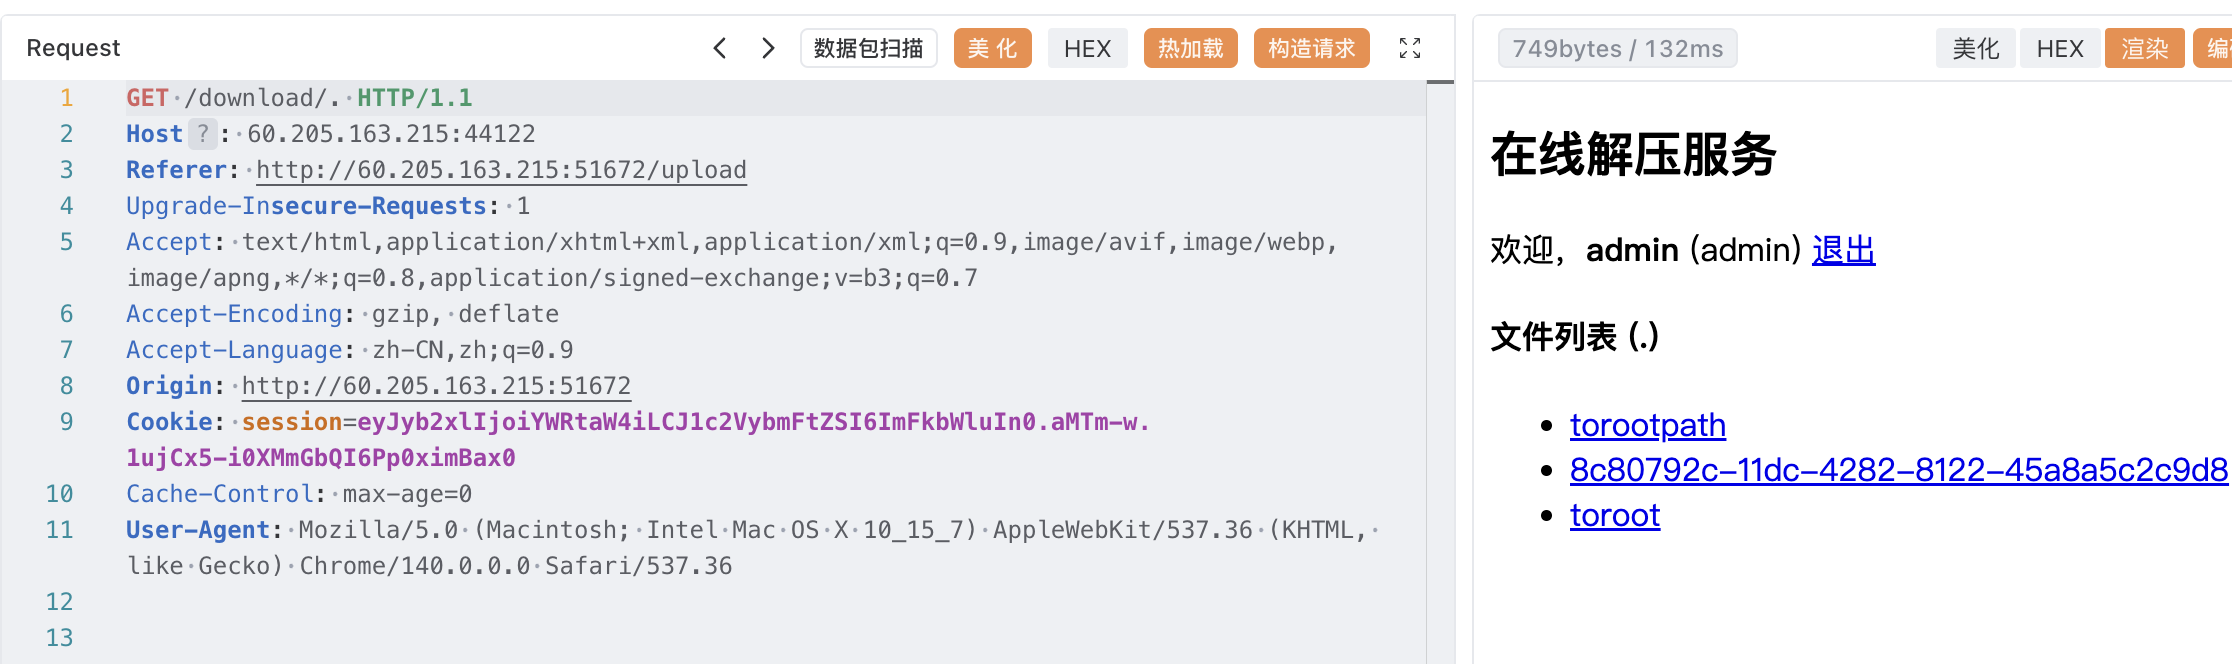Toggle HEX view in Request panel

pyautogui.click(x=1087, y=48)
